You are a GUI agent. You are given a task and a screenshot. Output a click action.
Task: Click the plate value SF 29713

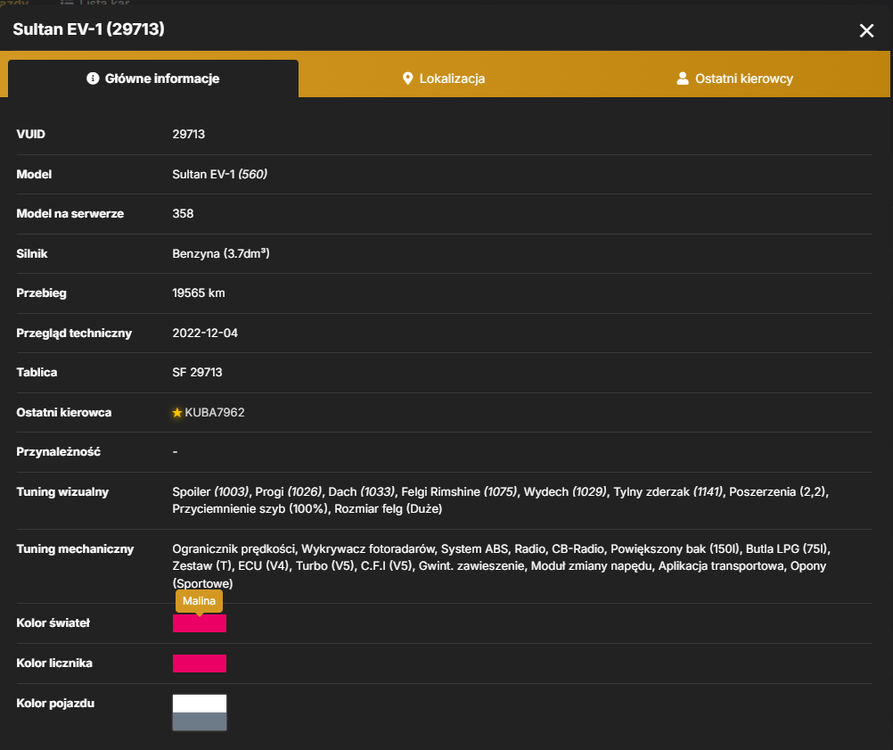coord(197,372)
